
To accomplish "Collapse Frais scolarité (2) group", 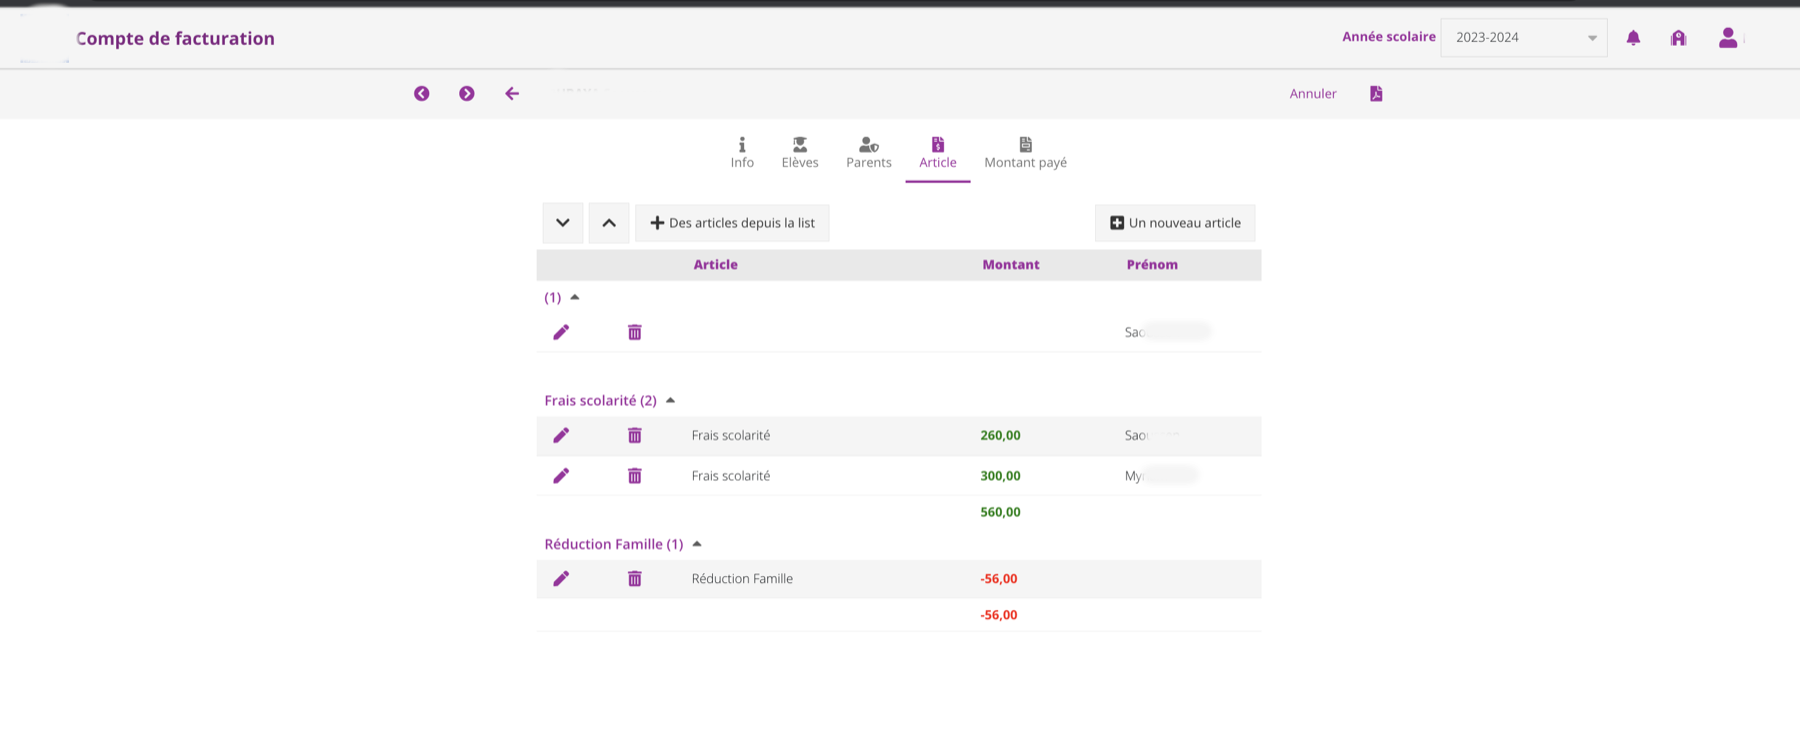I will point(671,400).
